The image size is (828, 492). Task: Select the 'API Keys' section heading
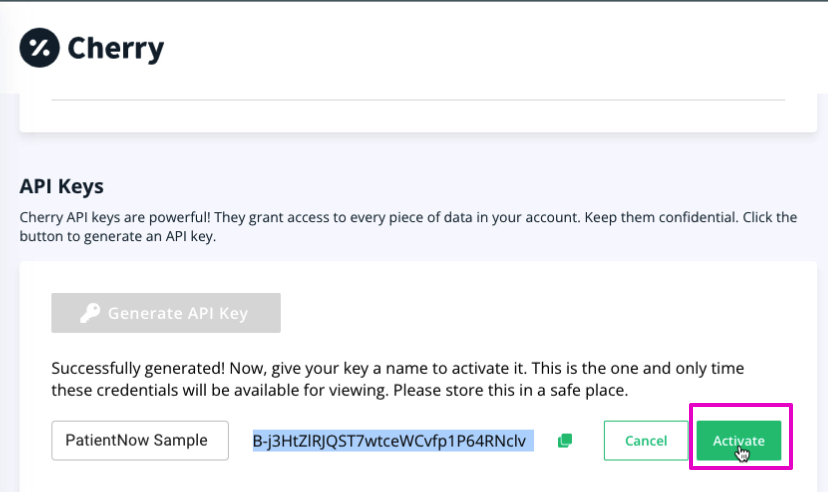[62, 186]
